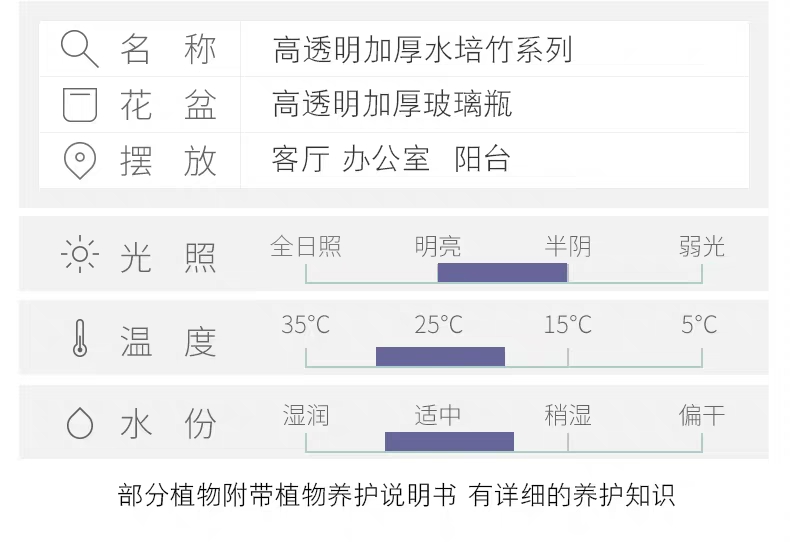Click the water drop icon beside 水份
This screenshot has height=542, width=790.
click(80, 423)
